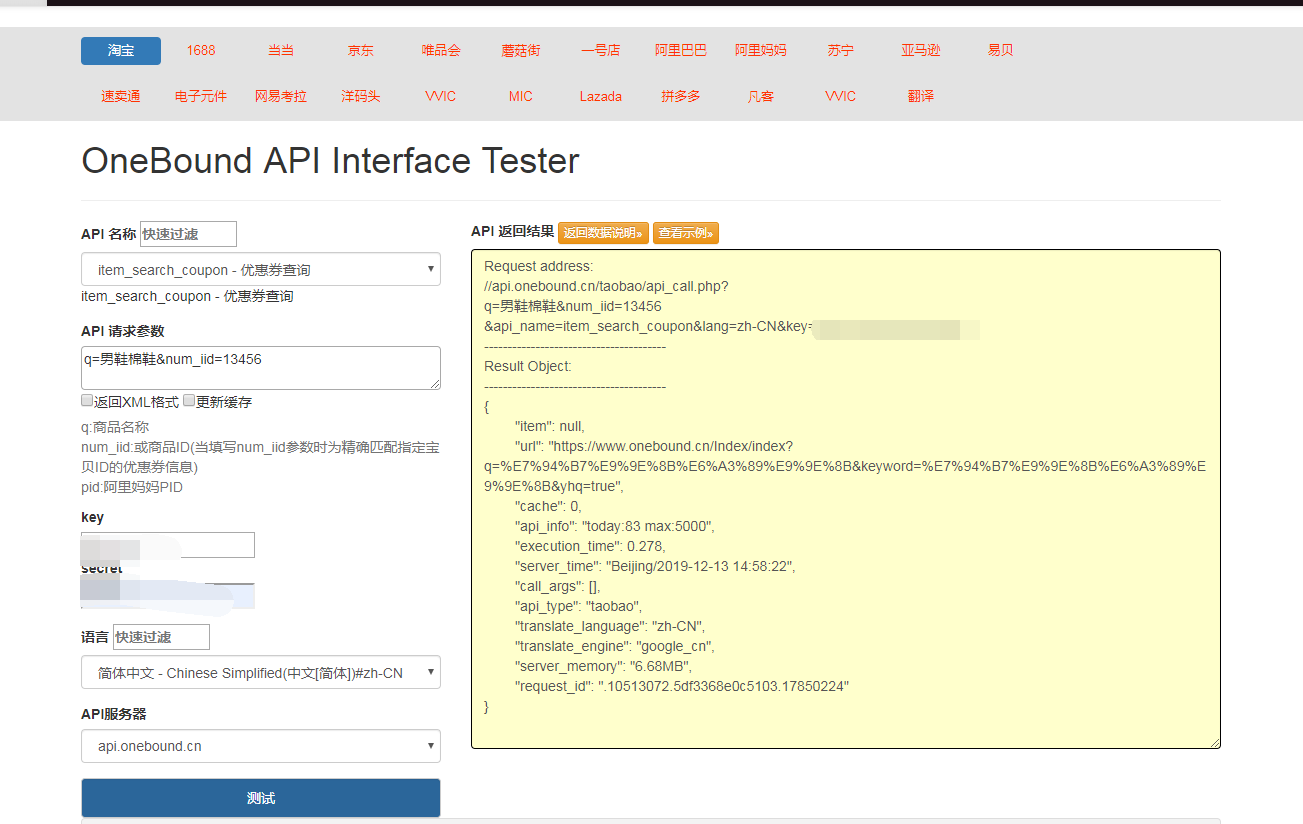This screenshot has height=824, width=1303.
Task: Click the API服务器 label
Action: [114, 714]
